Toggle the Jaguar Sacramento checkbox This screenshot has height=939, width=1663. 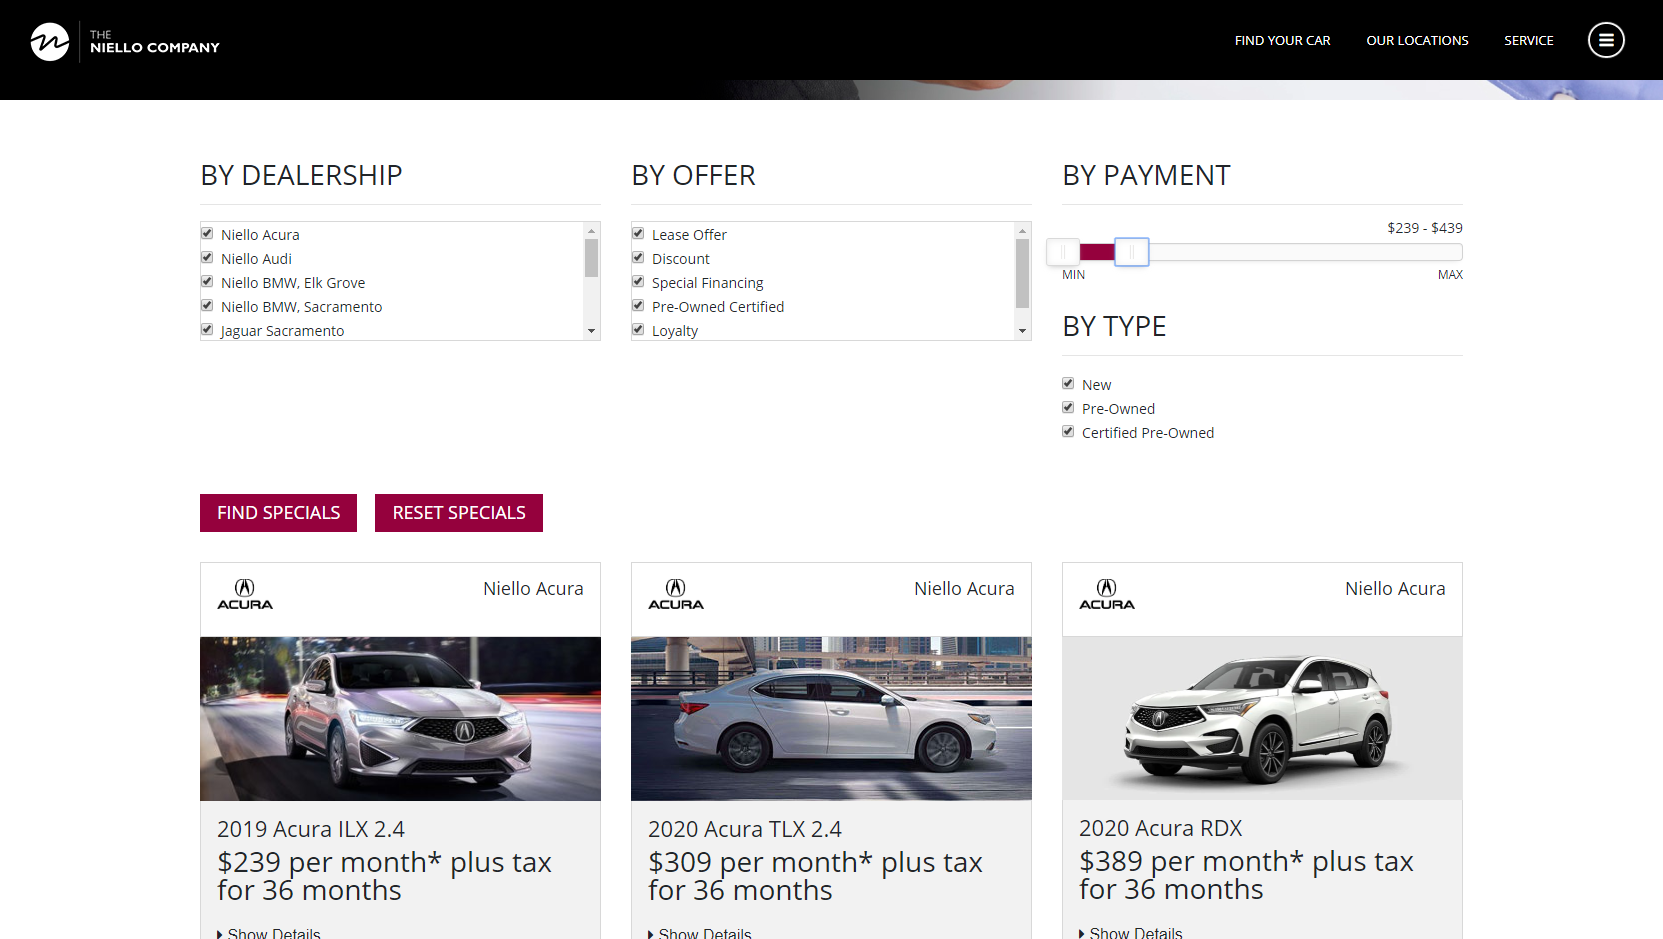(x=207, y=329)
